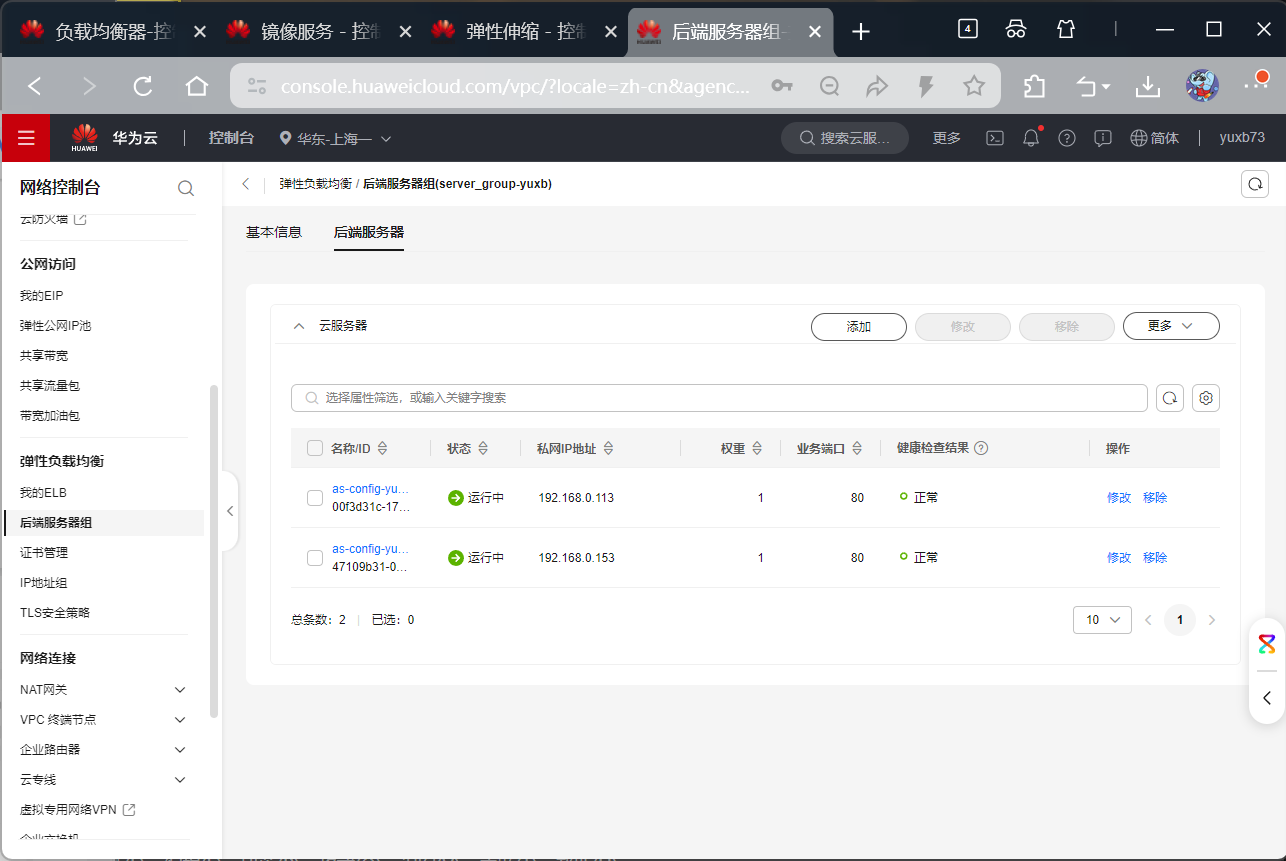Screen dimensions: 1286x861
Task: Open 弹性负载均衡 breadcrumb link
Action: (x=315, y=184)
